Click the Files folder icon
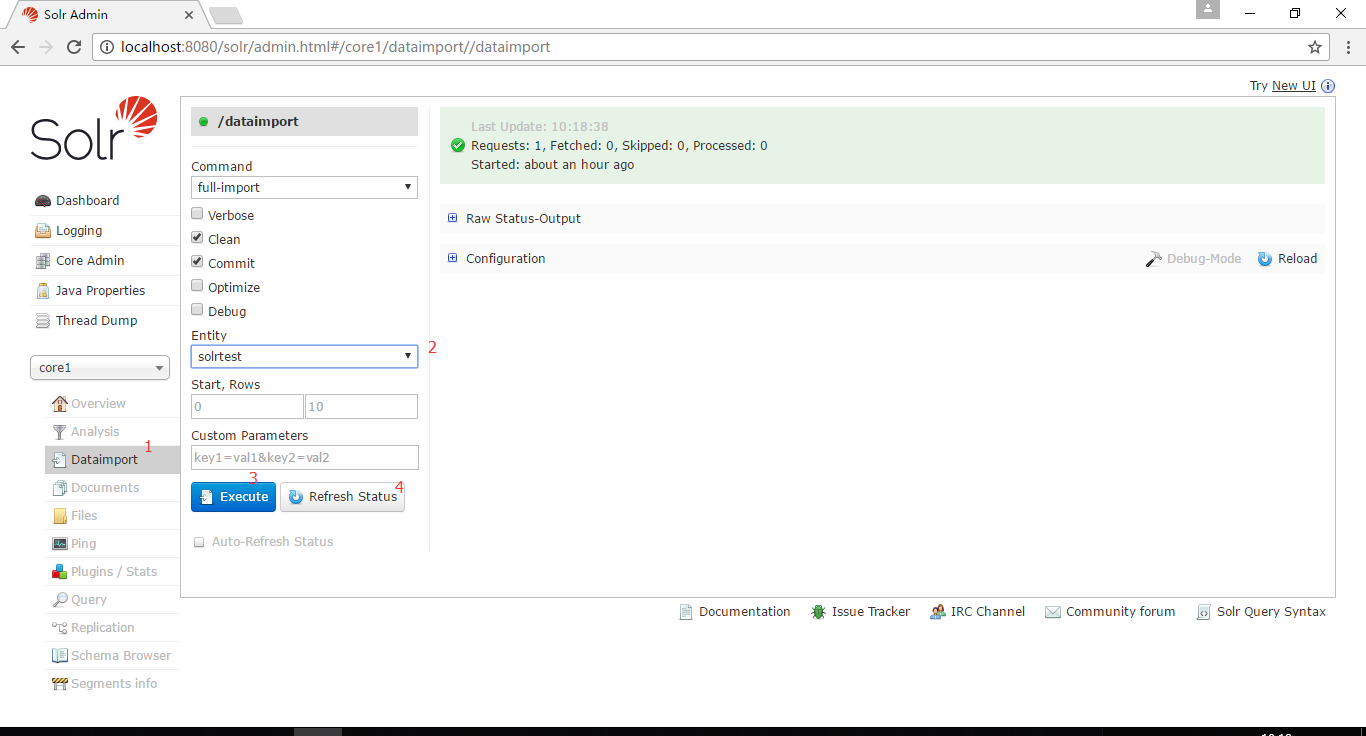Image resolution: width=1366 pixels, height=736 pixels. tap(60, 516)
